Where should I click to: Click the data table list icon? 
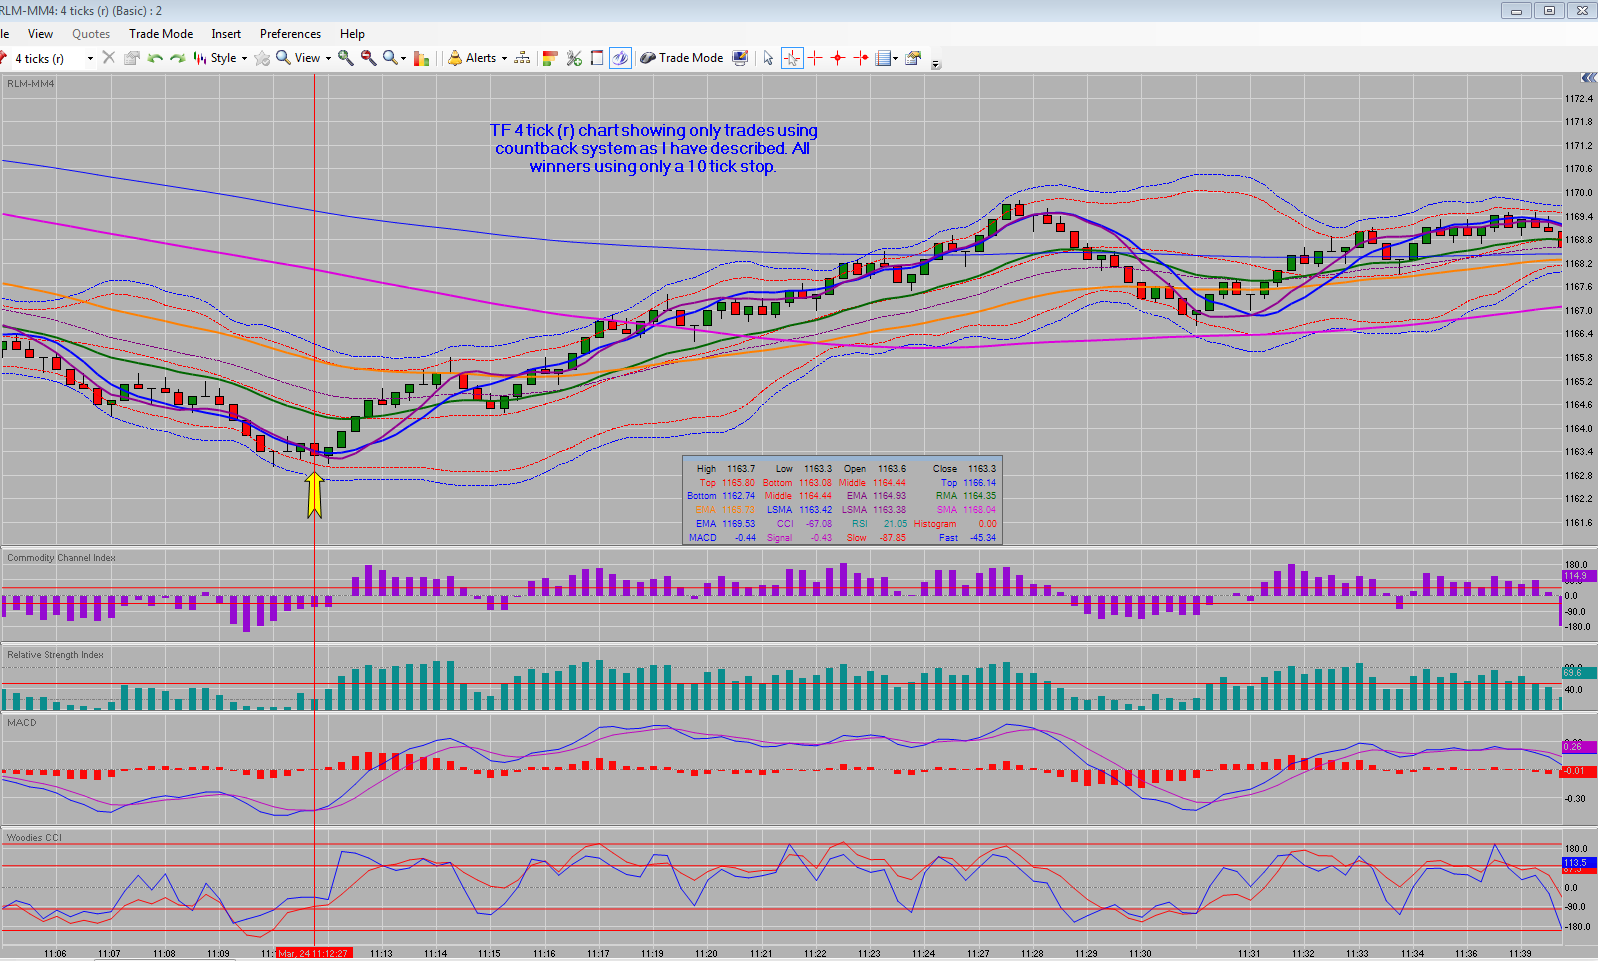click(883, 58)
